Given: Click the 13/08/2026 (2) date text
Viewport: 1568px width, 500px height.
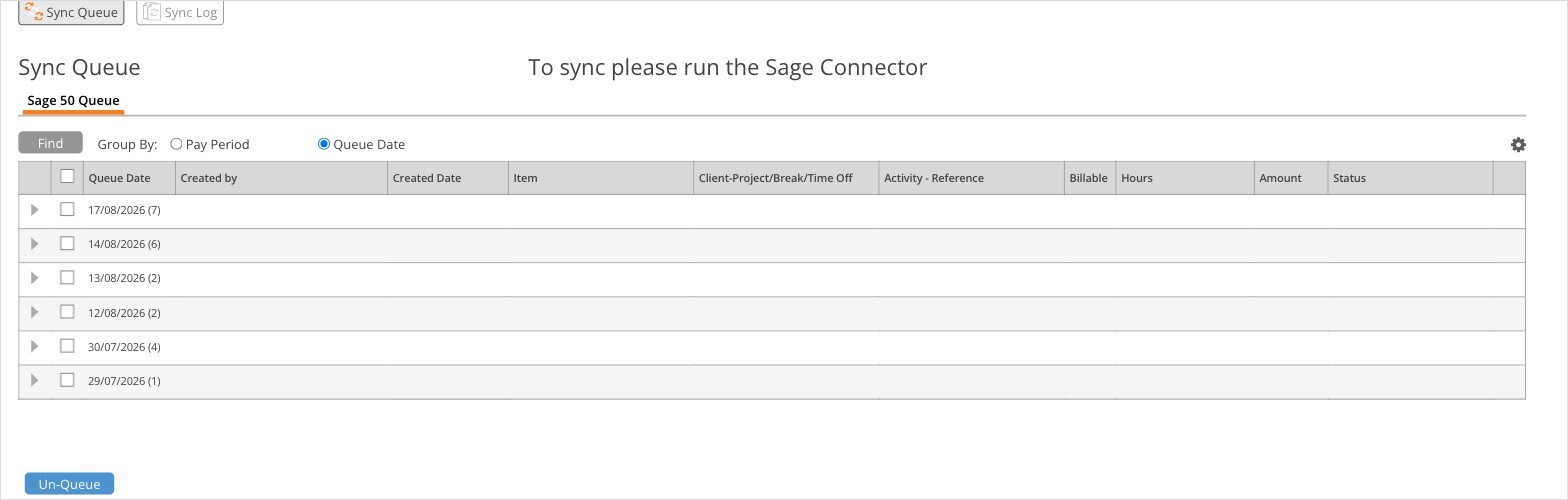Looking at the screenshot, I should (124, 278).
